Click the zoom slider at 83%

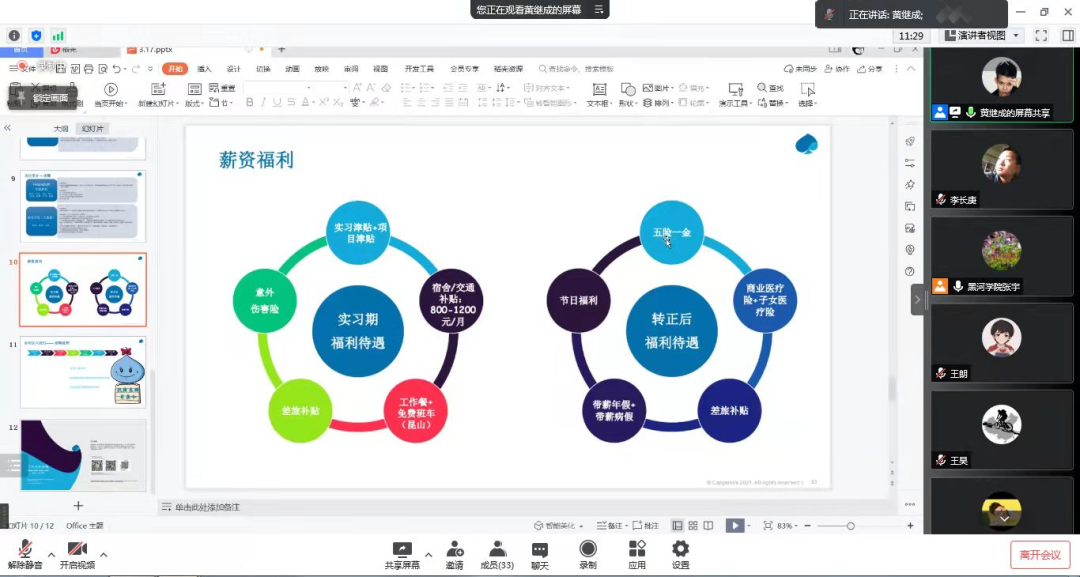click(850, 526)
